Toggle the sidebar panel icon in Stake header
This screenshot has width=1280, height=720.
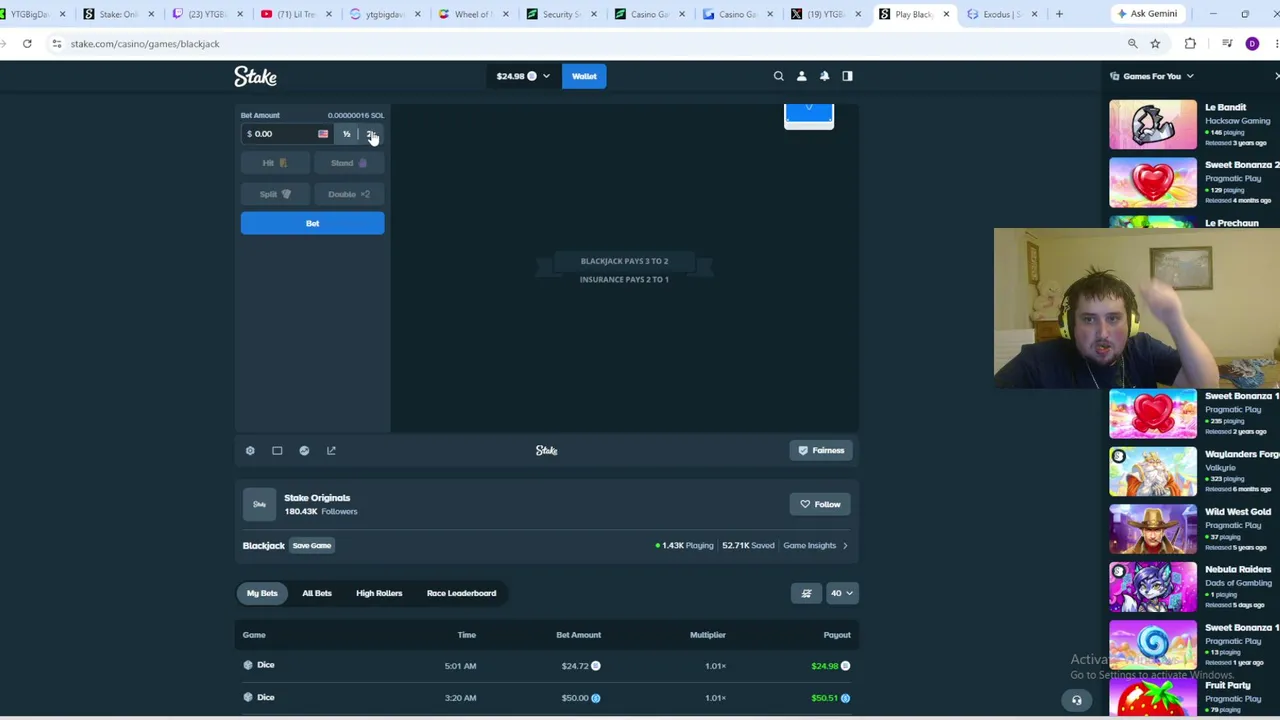847,76
